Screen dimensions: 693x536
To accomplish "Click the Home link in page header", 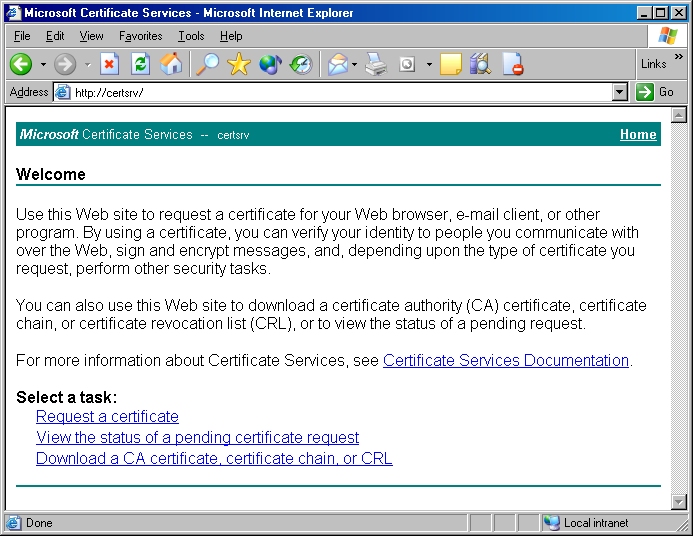I will coord(638,134).
